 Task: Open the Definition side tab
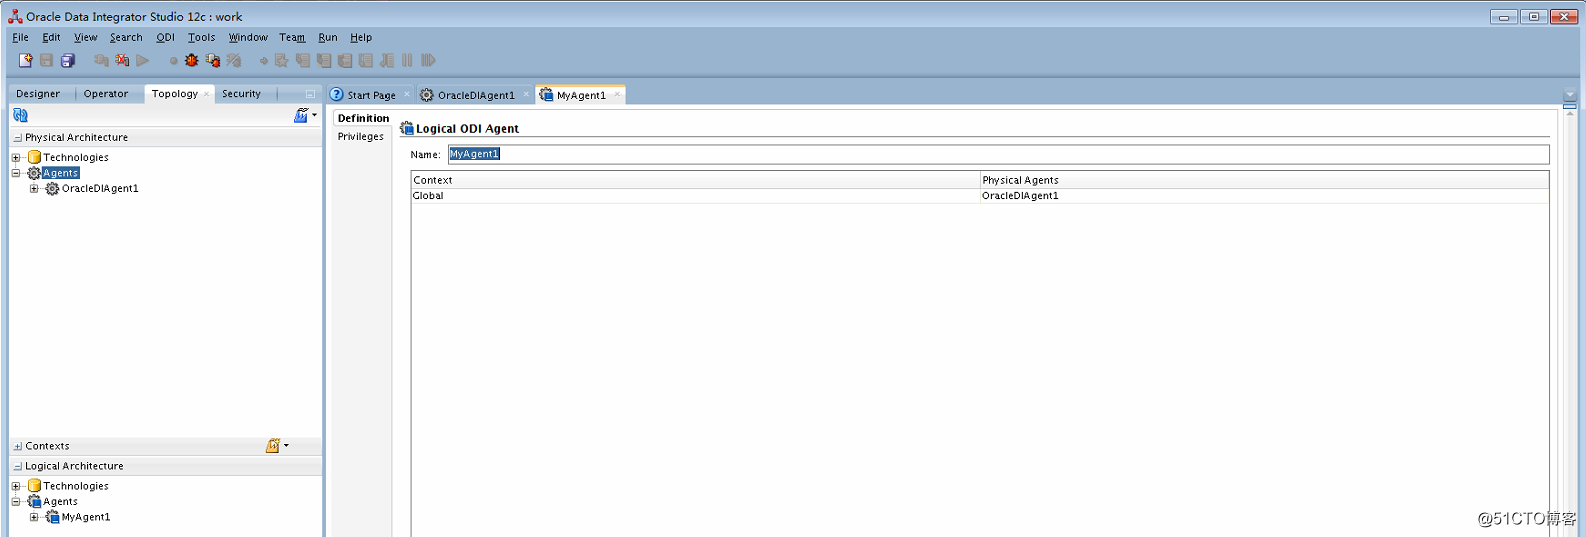point(363,118)
